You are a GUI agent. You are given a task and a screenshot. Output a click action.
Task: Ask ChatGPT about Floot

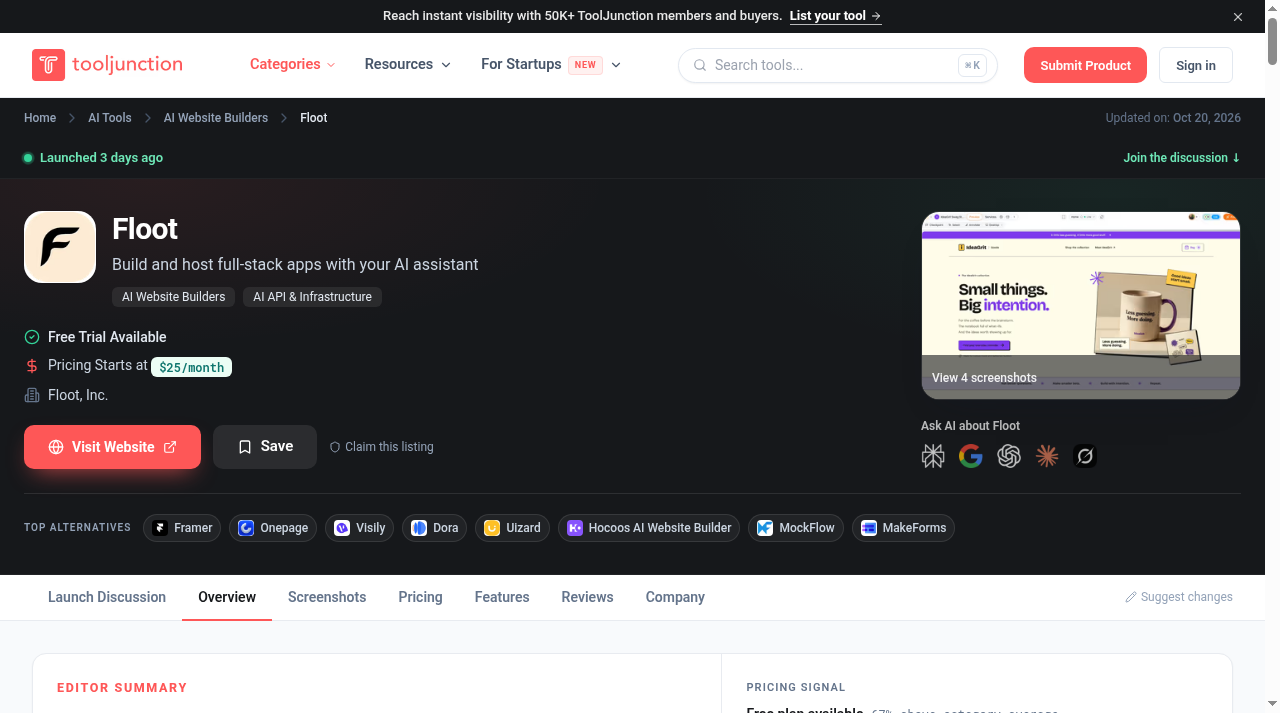[x=1009, y=457]
